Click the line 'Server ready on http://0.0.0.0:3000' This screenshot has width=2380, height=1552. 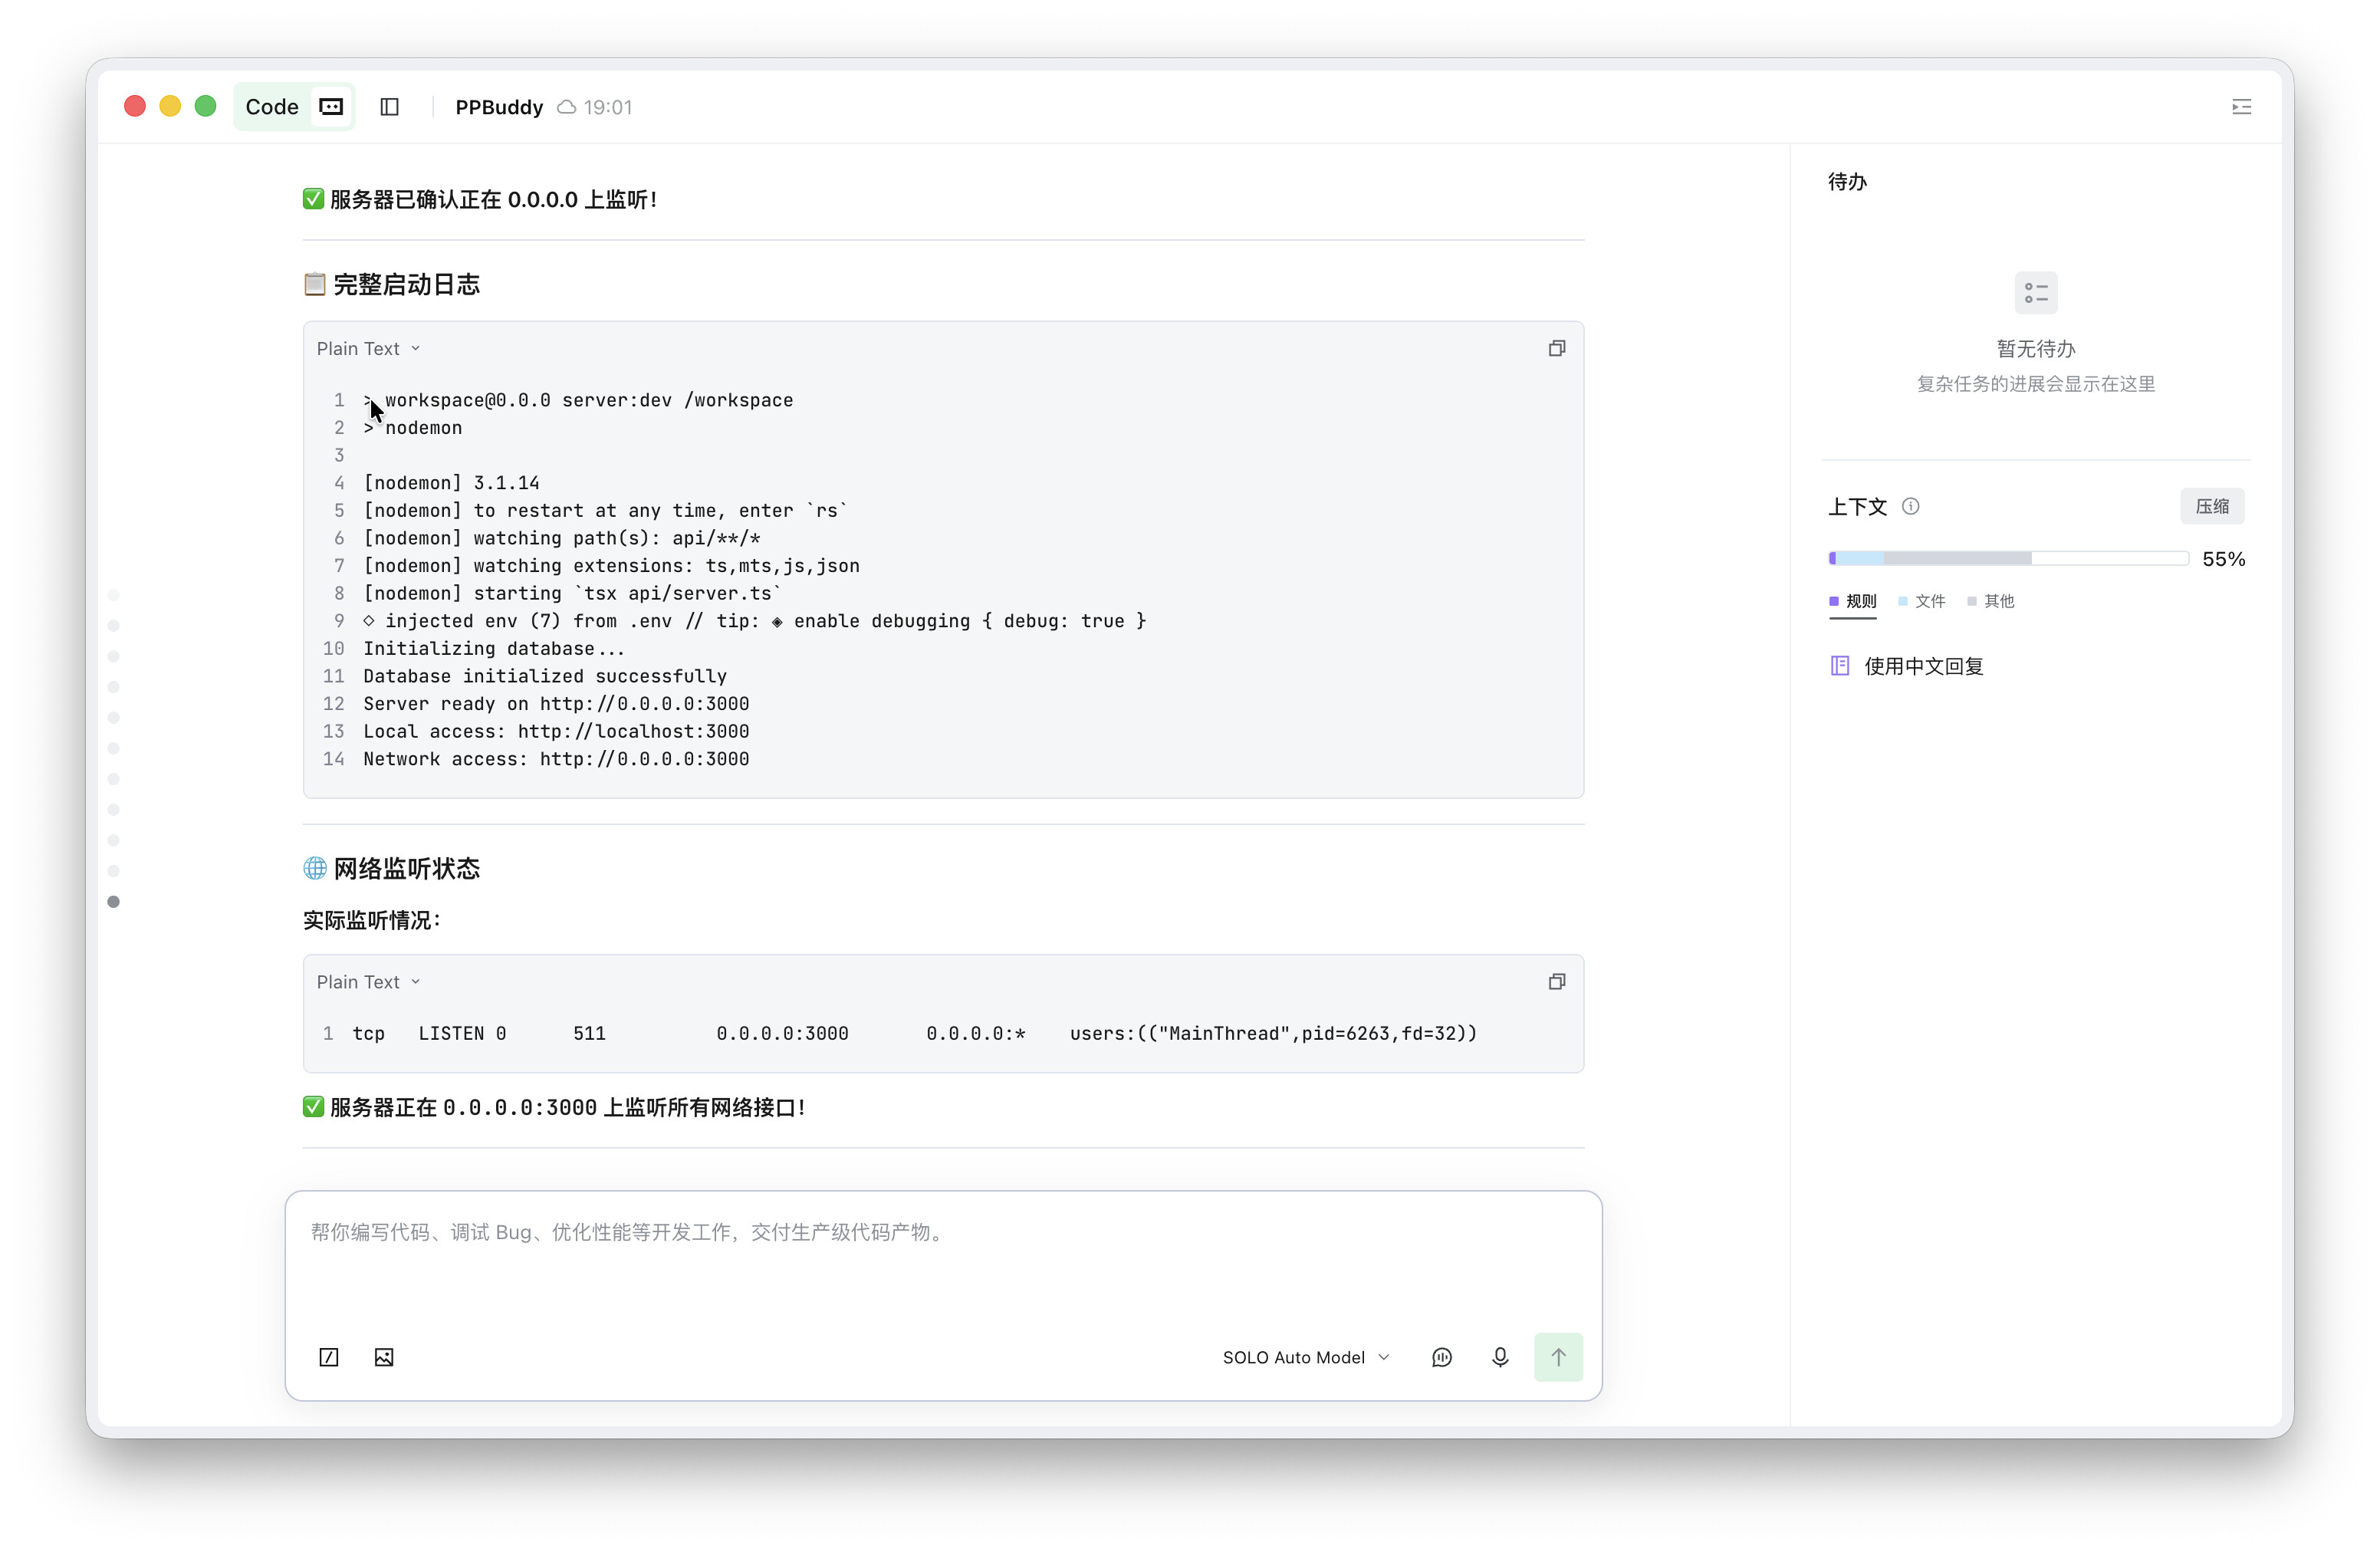tap(556, 704)
